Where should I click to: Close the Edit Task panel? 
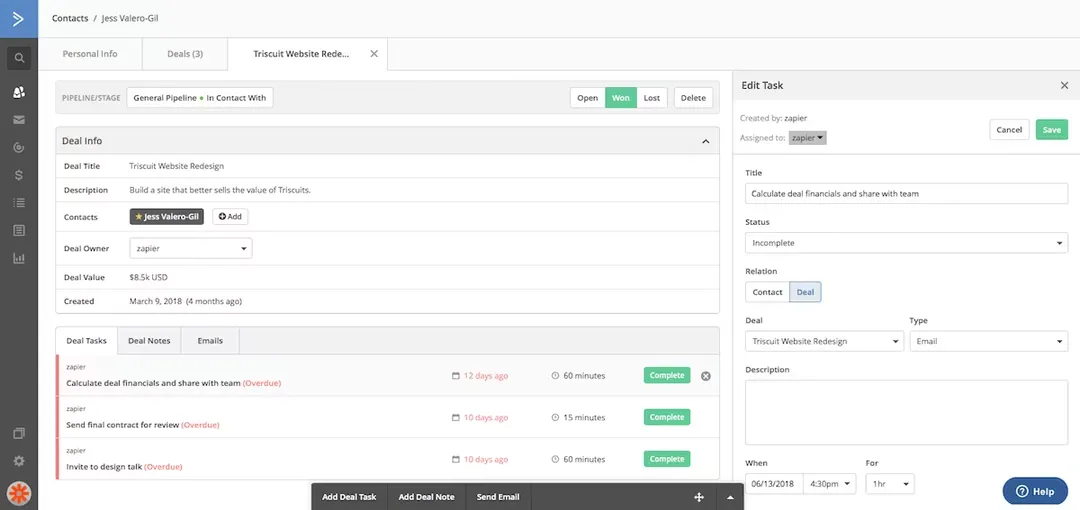(1064, 86)
